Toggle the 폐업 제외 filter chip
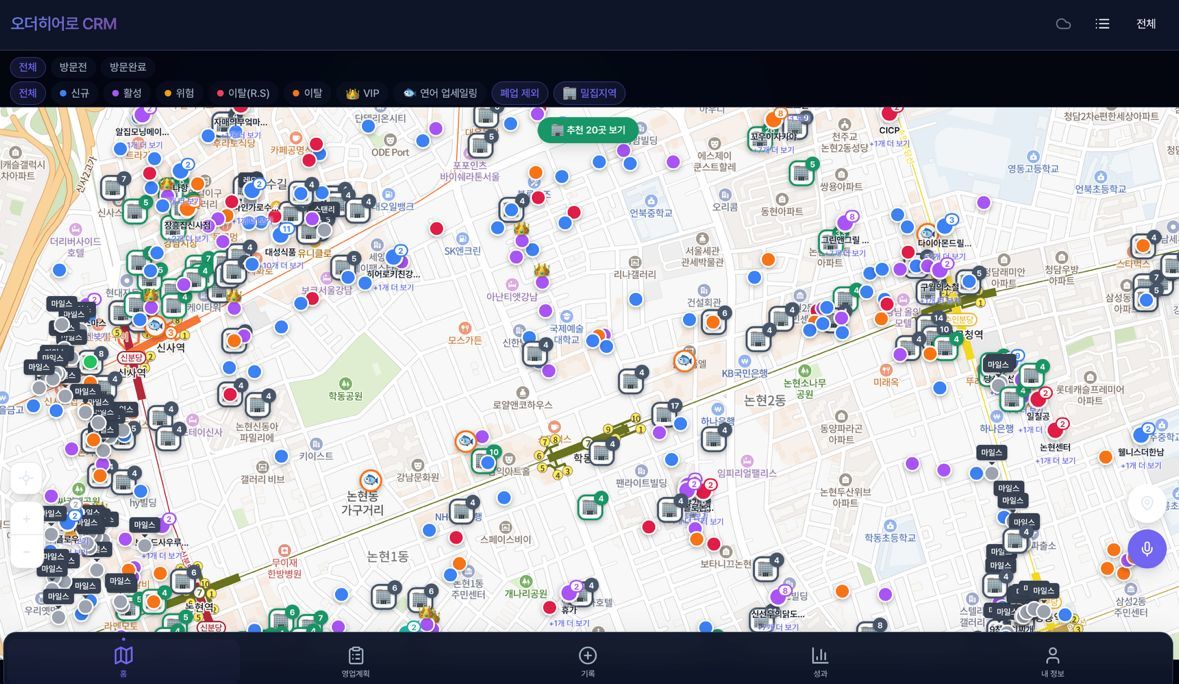The height and width of the screenshot is (684, 1179). [x=520, y=93]
